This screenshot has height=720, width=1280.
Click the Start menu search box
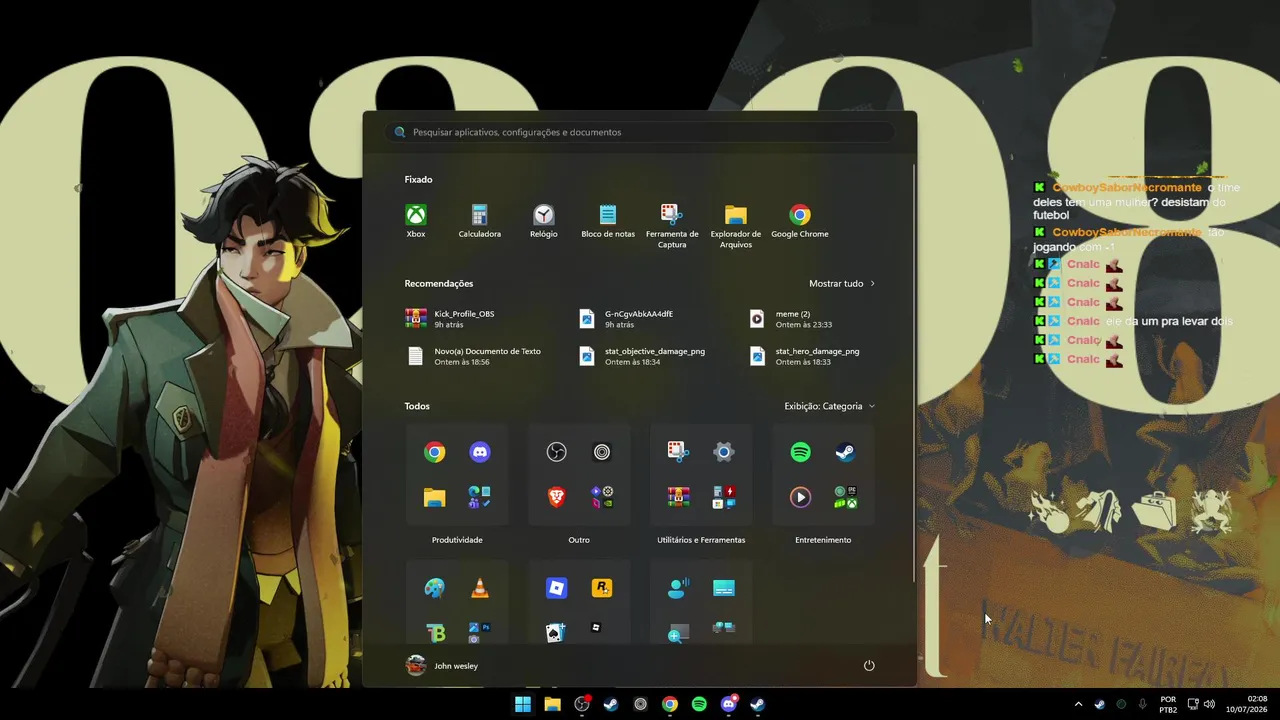pos(640,132)
